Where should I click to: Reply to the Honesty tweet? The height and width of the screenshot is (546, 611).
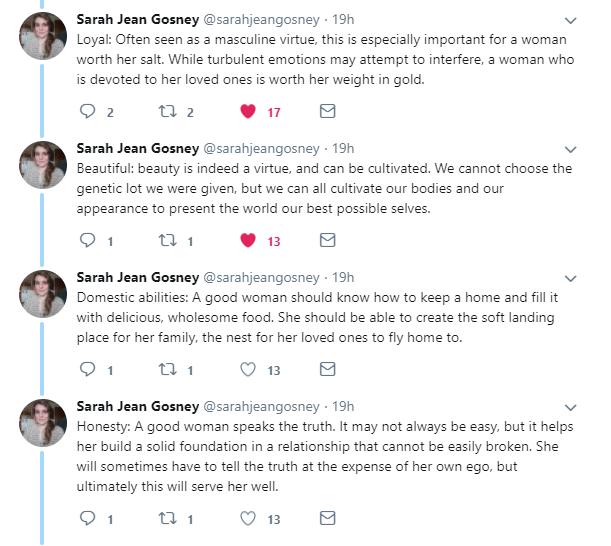[x=87, y=518]
